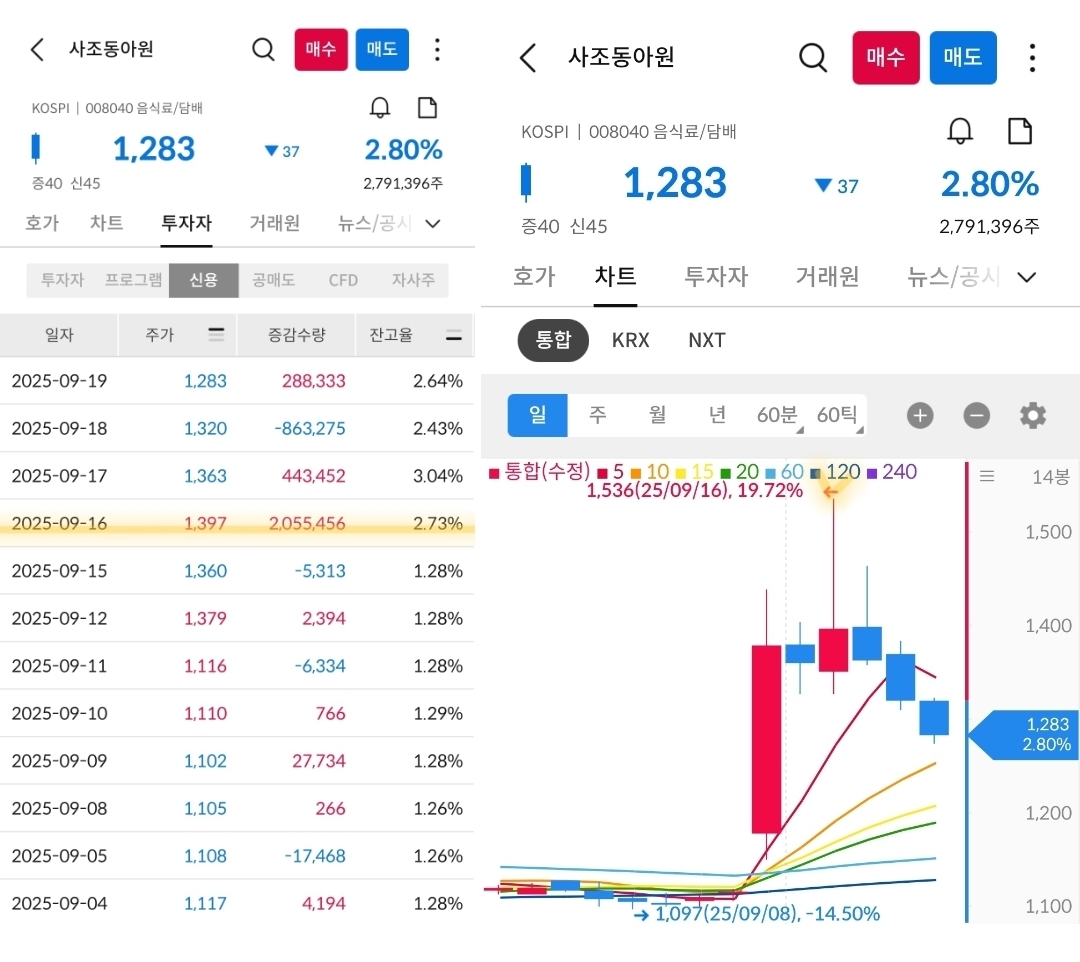
Task: Open the 거래원 tab
Action: (826, 277)
